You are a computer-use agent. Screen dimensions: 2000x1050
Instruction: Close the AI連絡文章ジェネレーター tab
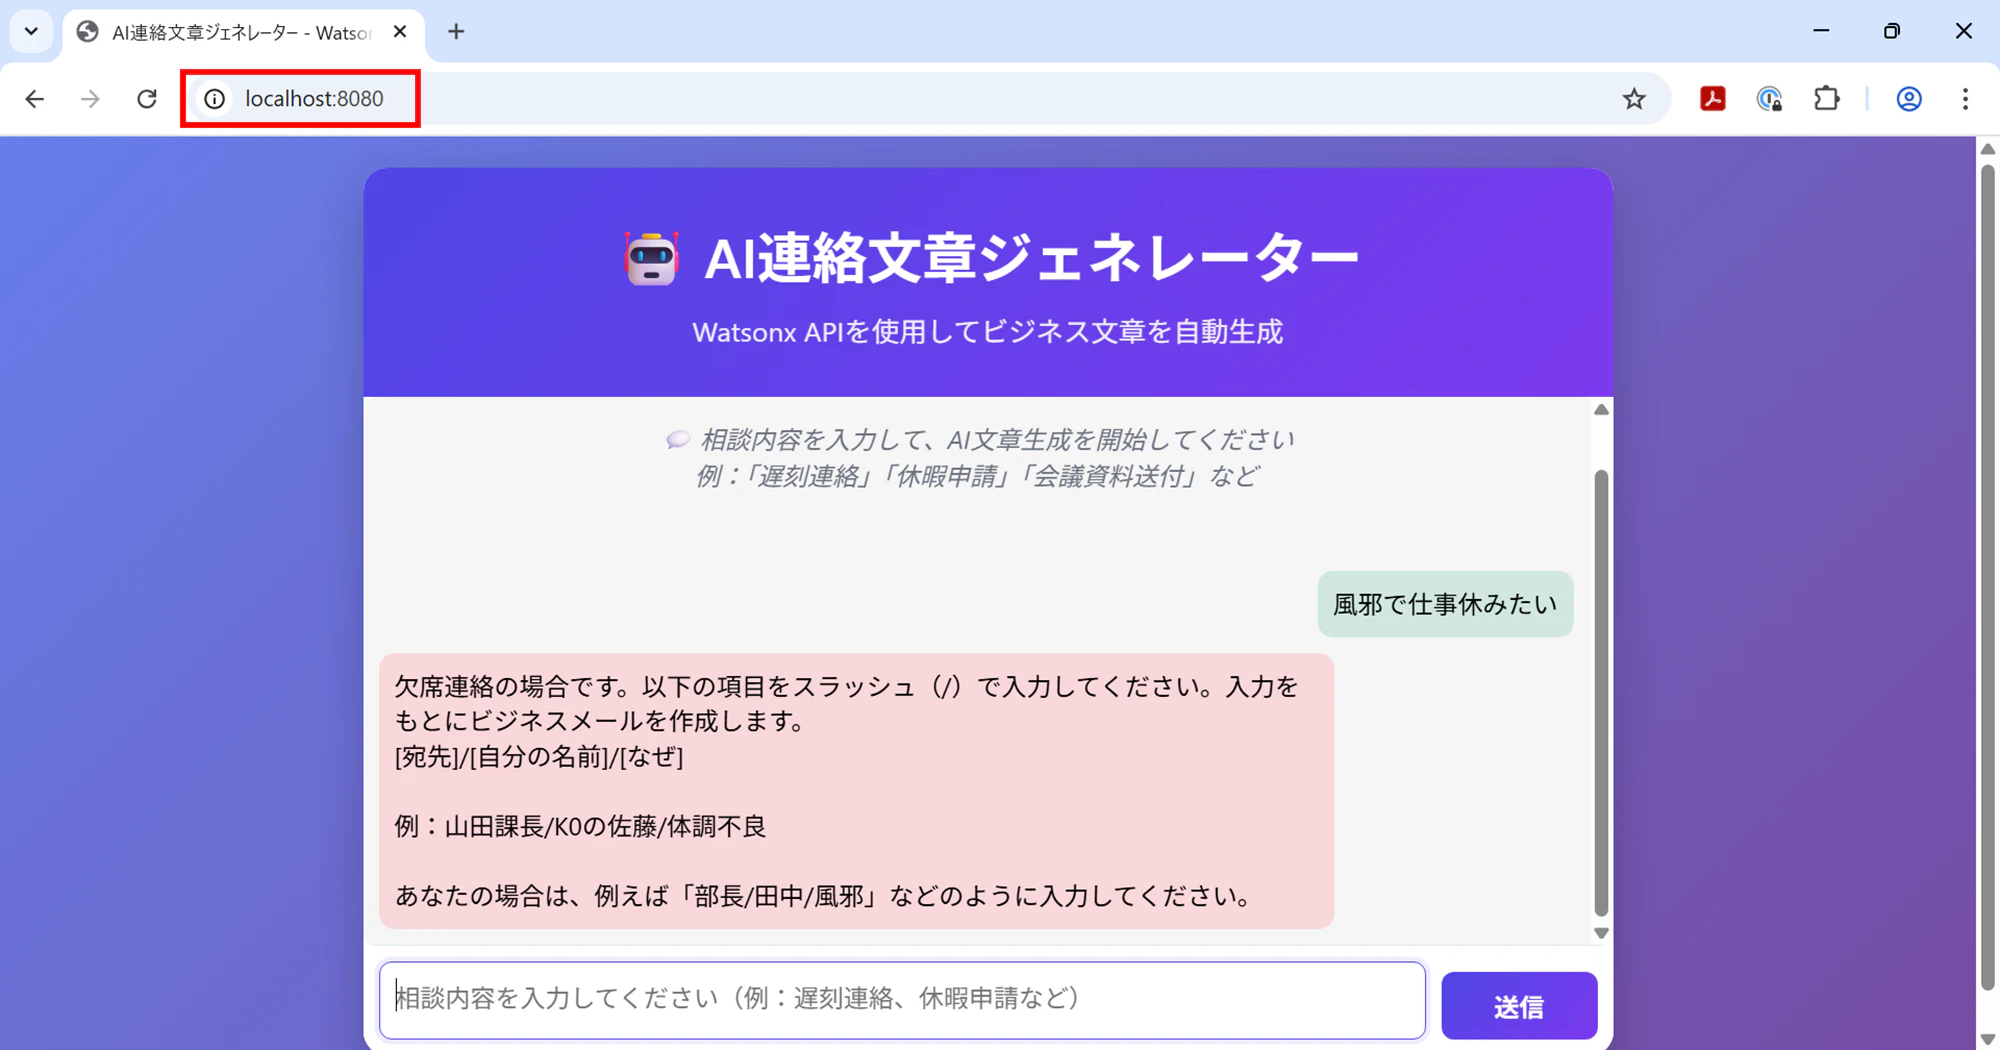(400, 32)
